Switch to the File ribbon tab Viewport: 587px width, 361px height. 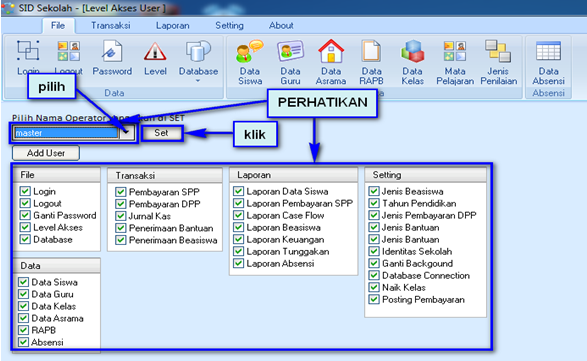coord(58,25)
